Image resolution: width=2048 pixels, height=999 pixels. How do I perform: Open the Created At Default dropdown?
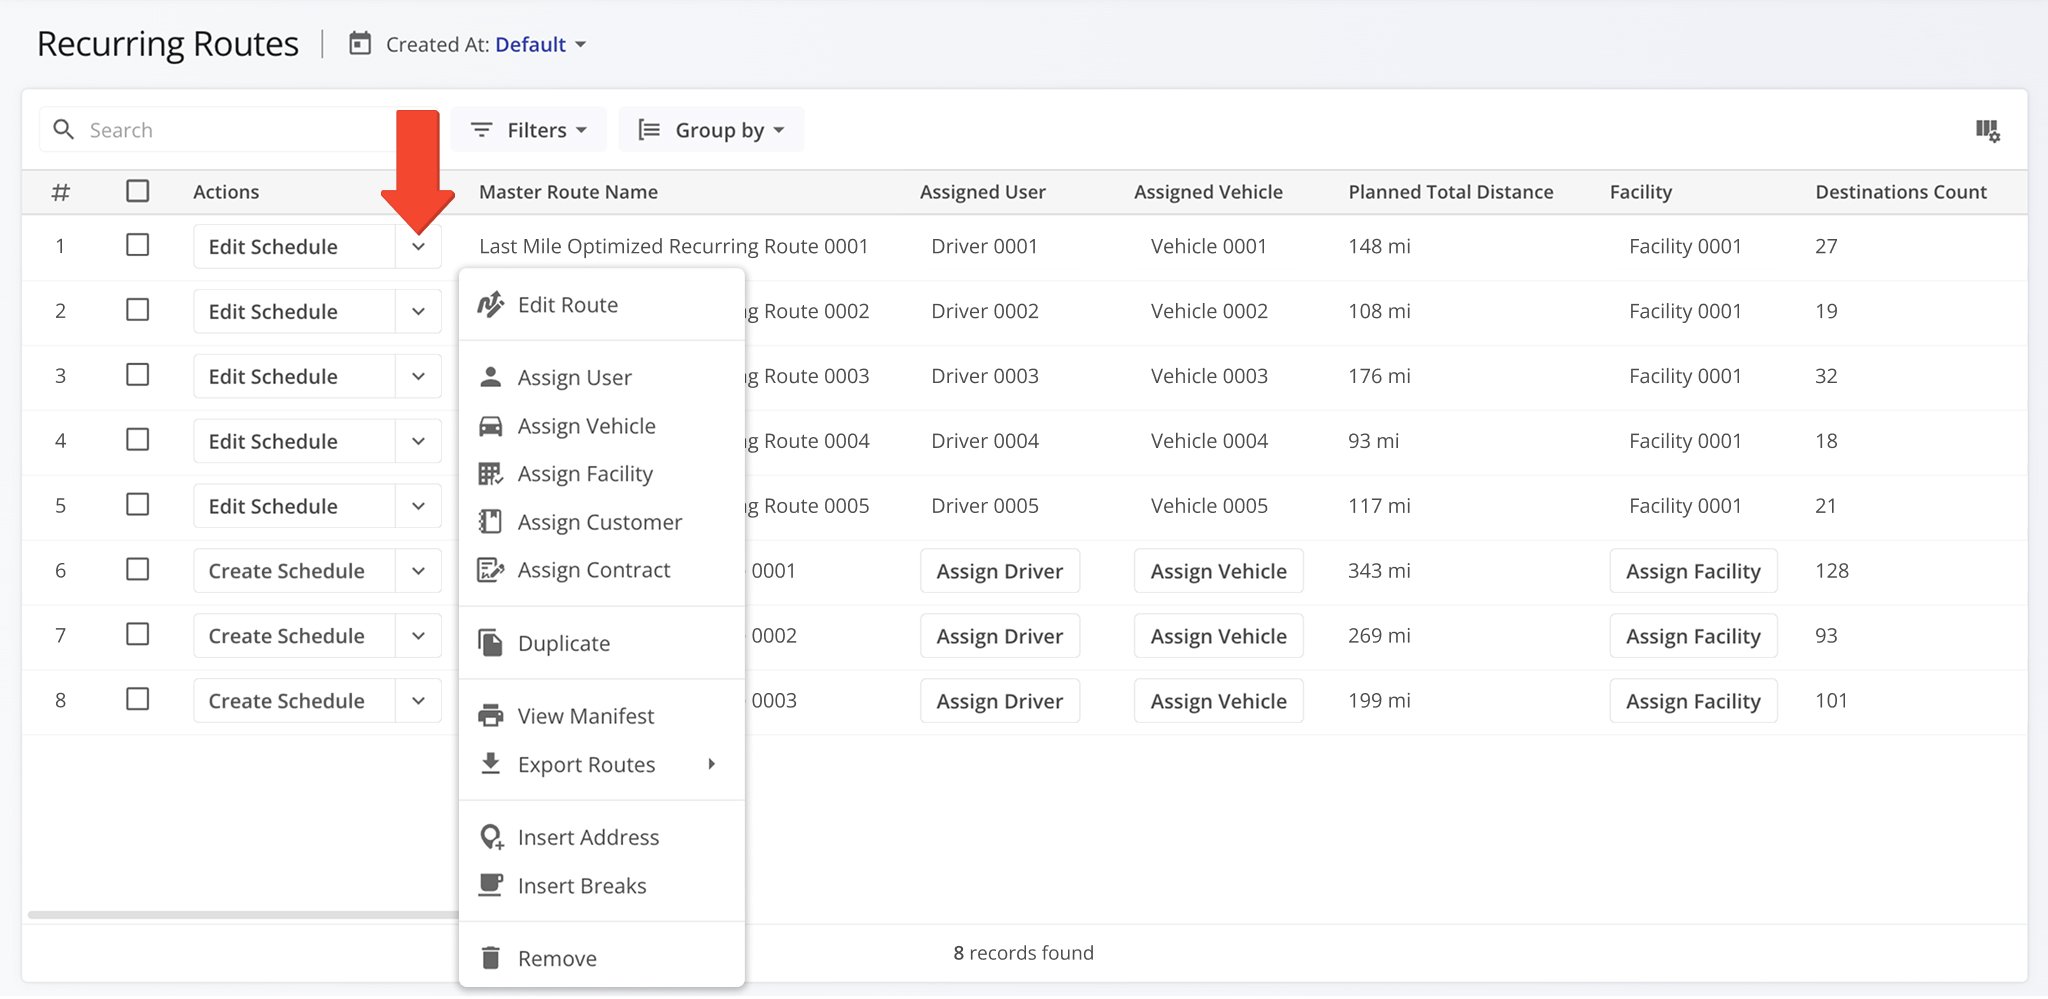(x=540, y=44)
